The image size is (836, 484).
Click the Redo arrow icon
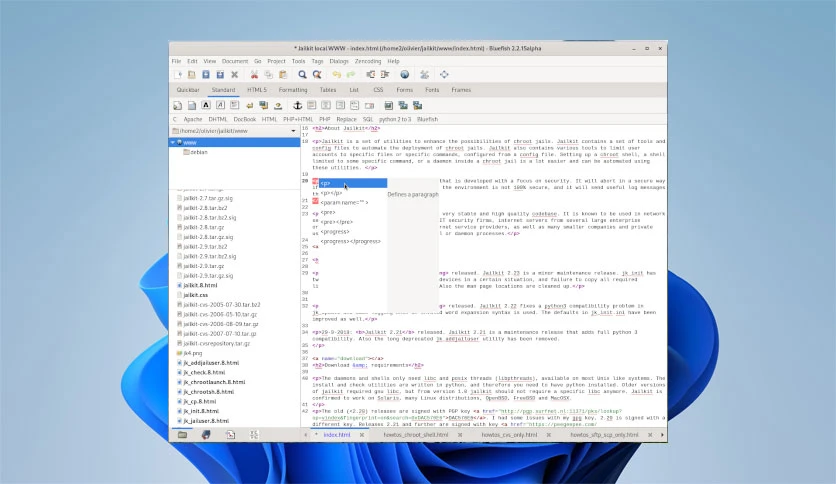click(351, 75)
